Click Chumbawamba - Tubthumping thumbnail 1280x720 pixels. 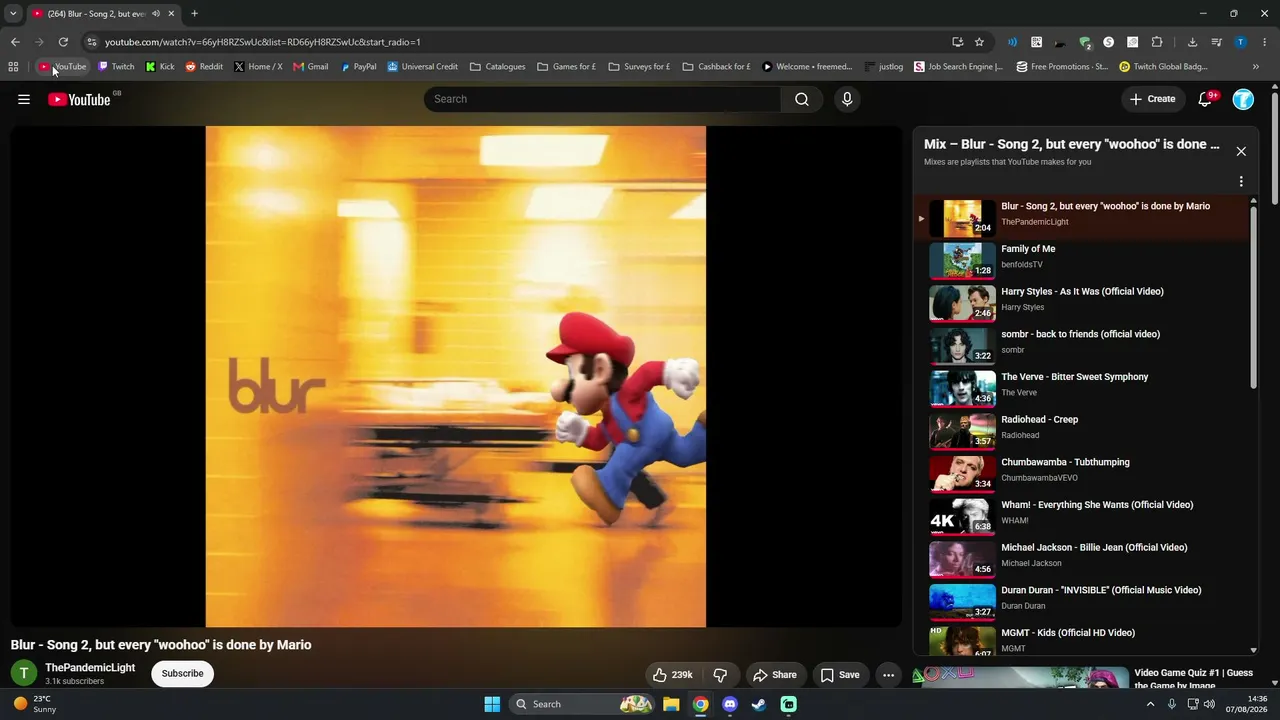[x=962, y=474]
